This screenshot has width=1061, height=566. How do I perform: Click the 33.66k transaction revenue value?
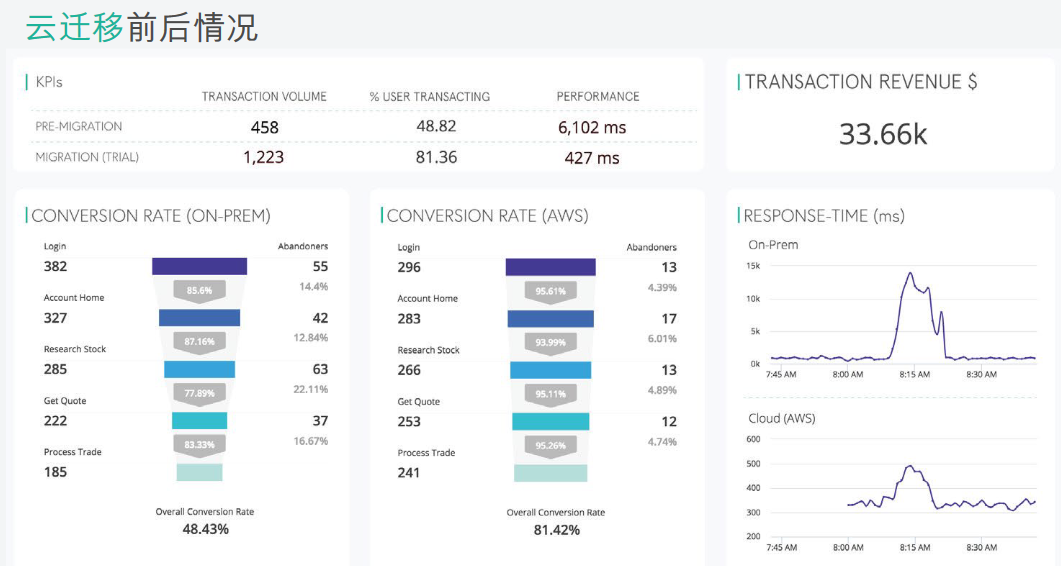pyautogui.click(x=883, y=134)
